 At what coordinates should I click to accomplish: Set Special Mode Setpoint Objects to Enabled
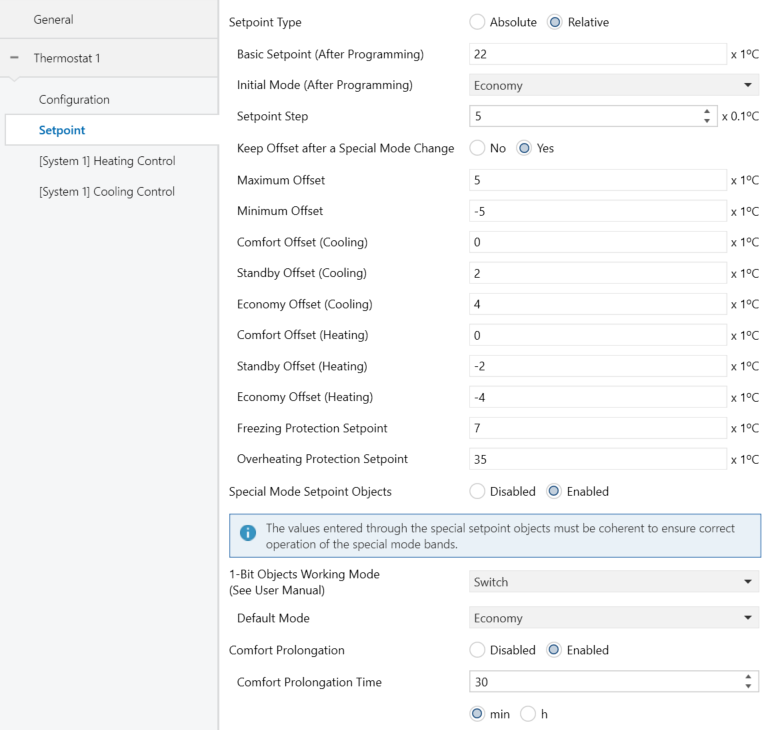coord(554,491)
